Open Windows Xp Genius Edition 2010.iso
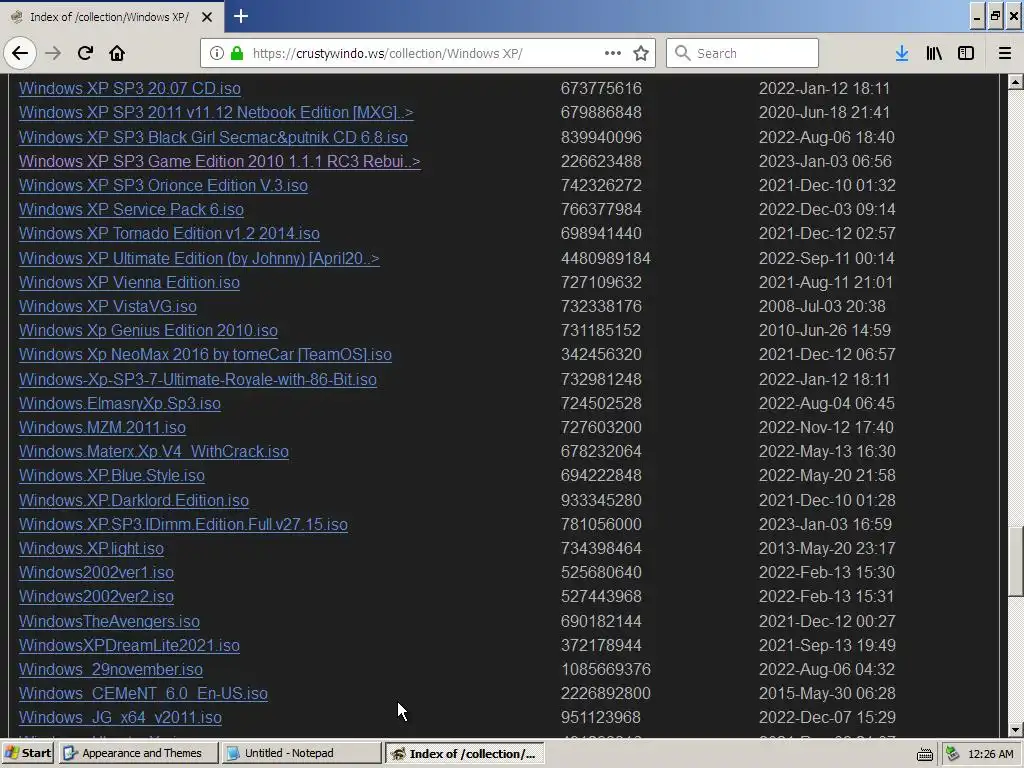This screenshot has height=768, width=1024. tap(148, 330)
